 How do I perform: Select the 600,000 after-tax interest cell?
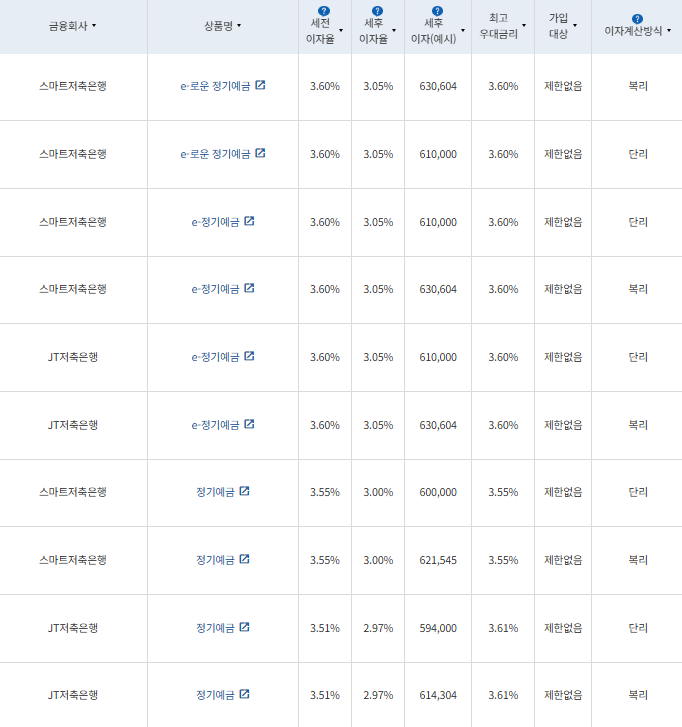pyautogui.click(x=438, y=492)
